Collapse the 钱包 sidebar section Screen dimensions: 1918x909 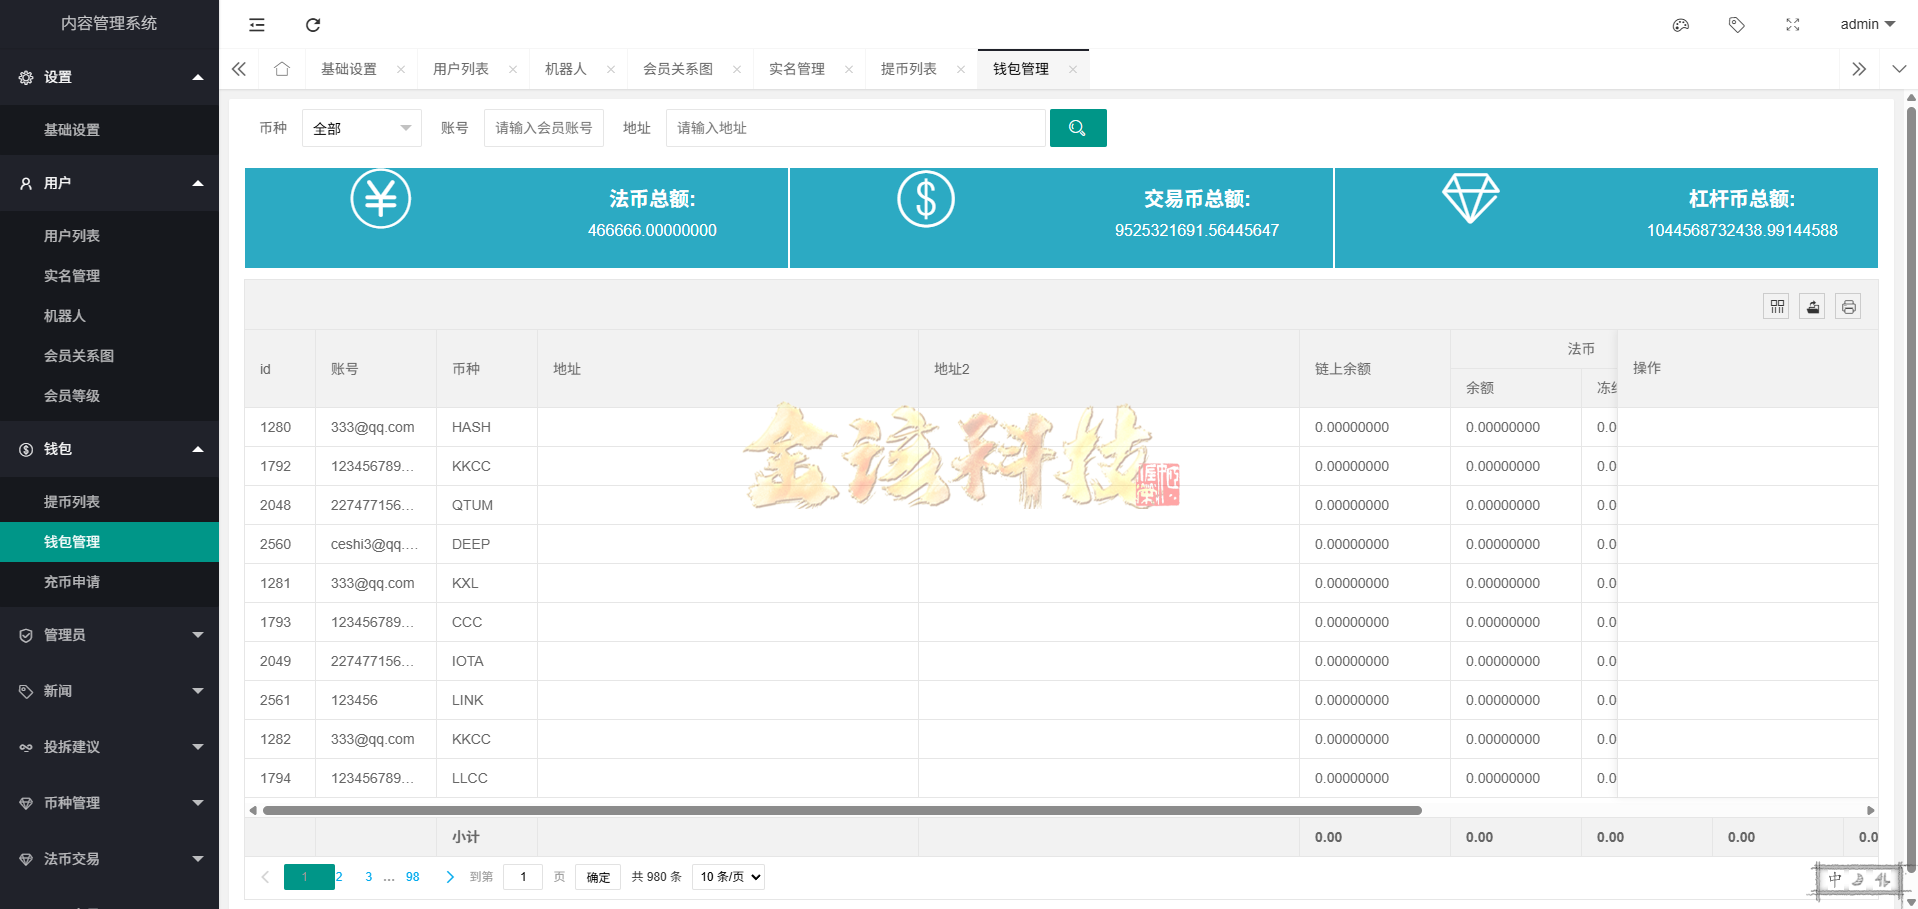109,449
